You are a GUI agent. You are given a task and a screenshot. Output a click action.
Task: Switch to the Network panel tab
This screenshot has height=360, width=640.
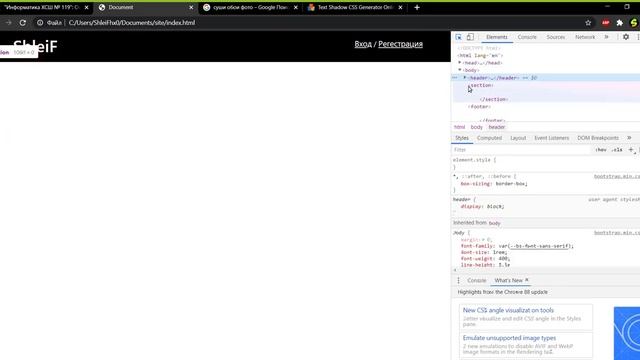[585, 37]
